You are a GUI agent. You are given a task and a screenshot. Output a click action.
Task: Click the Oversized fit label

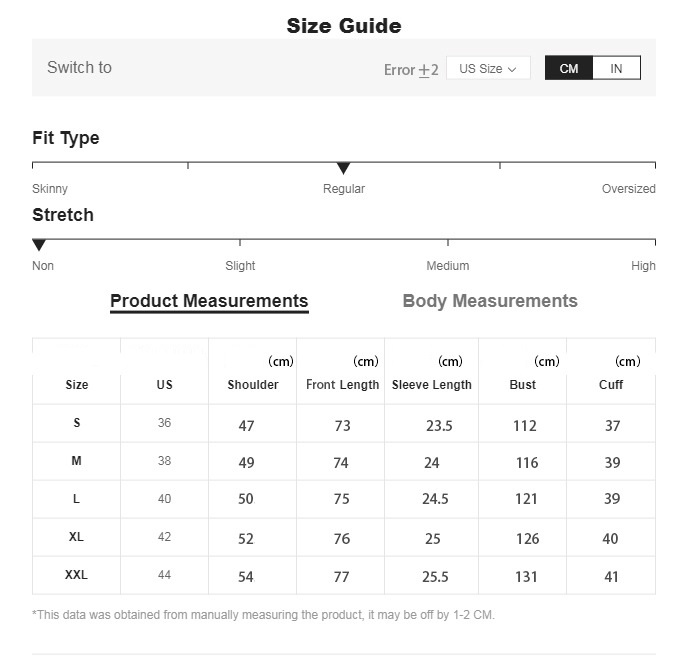tap(628, 189)
